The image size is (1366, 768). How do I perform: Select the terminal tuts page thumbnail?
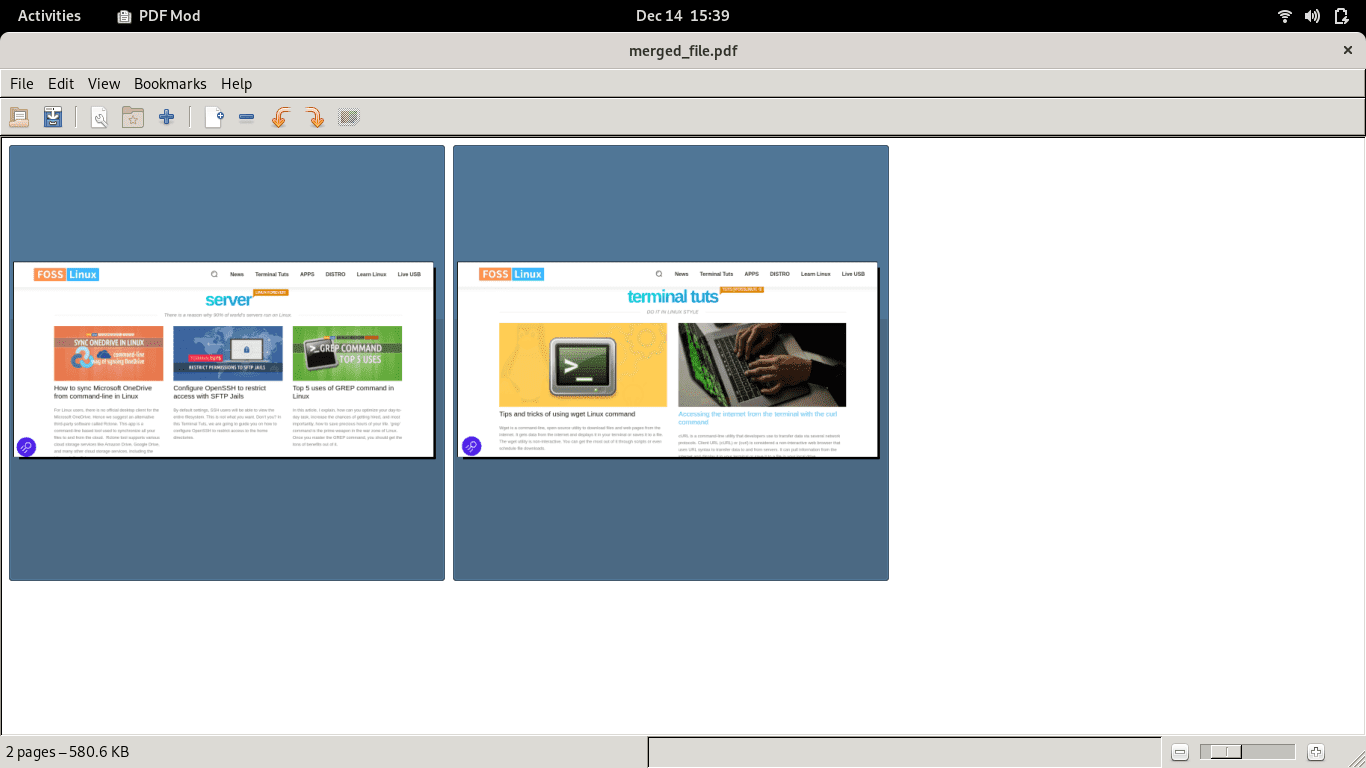pyautogui.click(x=671, y=362)
